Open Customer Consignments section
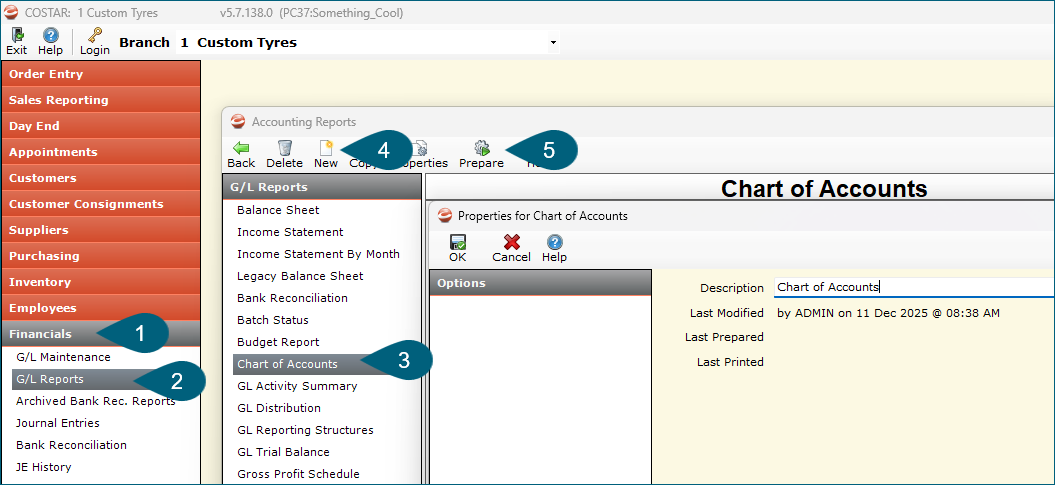The width and height of the screenshot is (1055, 485). point(101,204)
